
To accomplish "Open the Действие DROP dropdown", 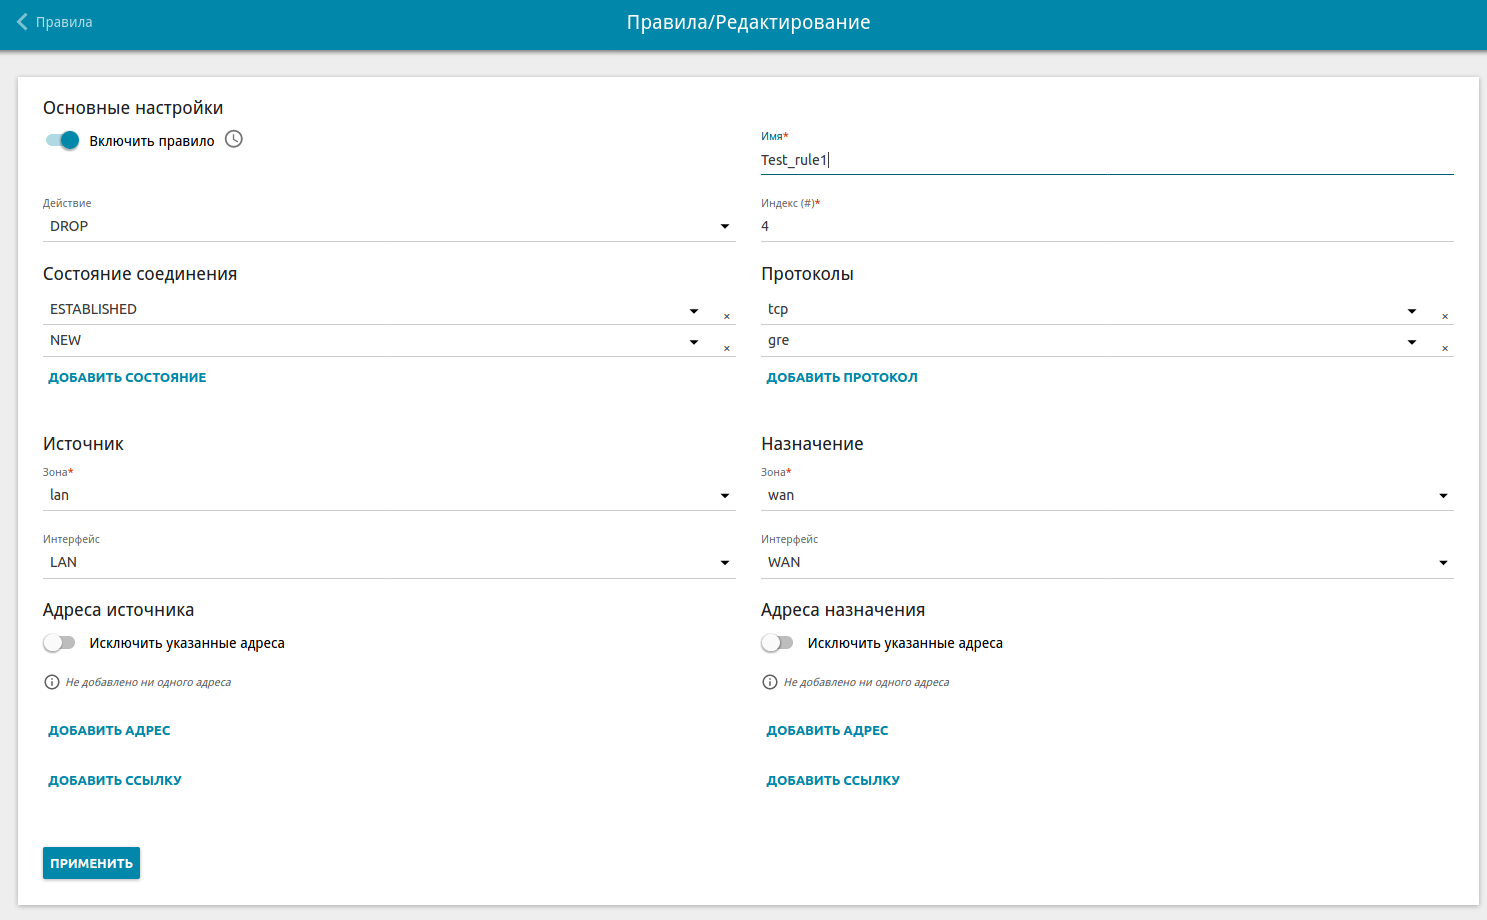I will [388, 227].
